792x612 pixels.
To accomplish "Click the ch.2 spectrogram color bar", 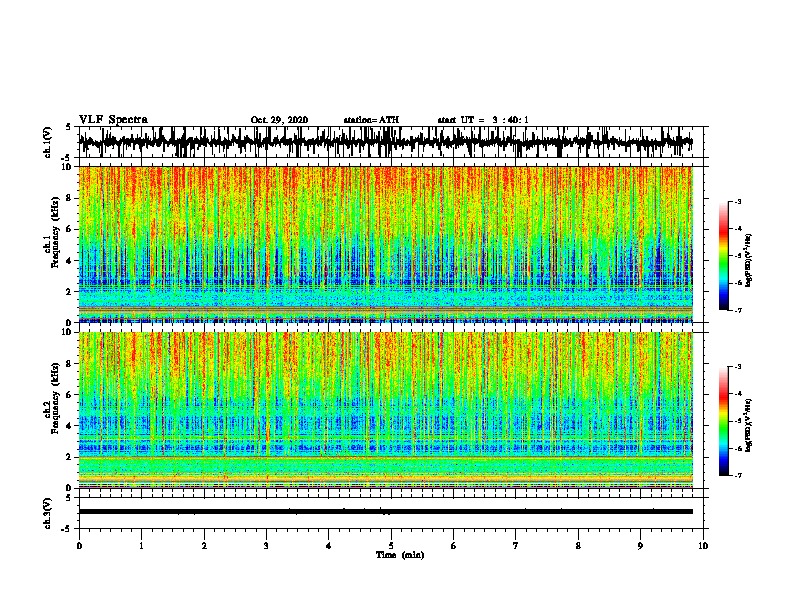I will point(723,421).
